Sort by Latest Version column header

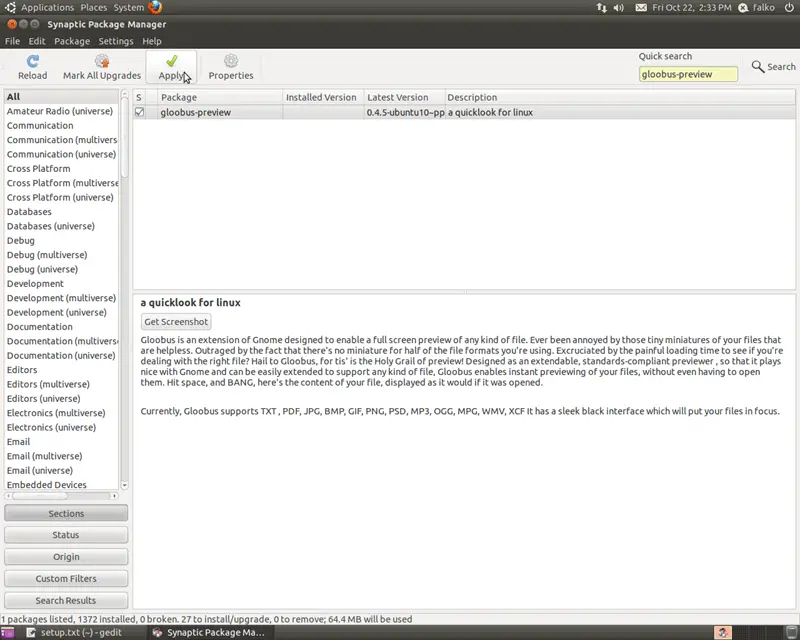pyautogui.click(x=404, y=97)
